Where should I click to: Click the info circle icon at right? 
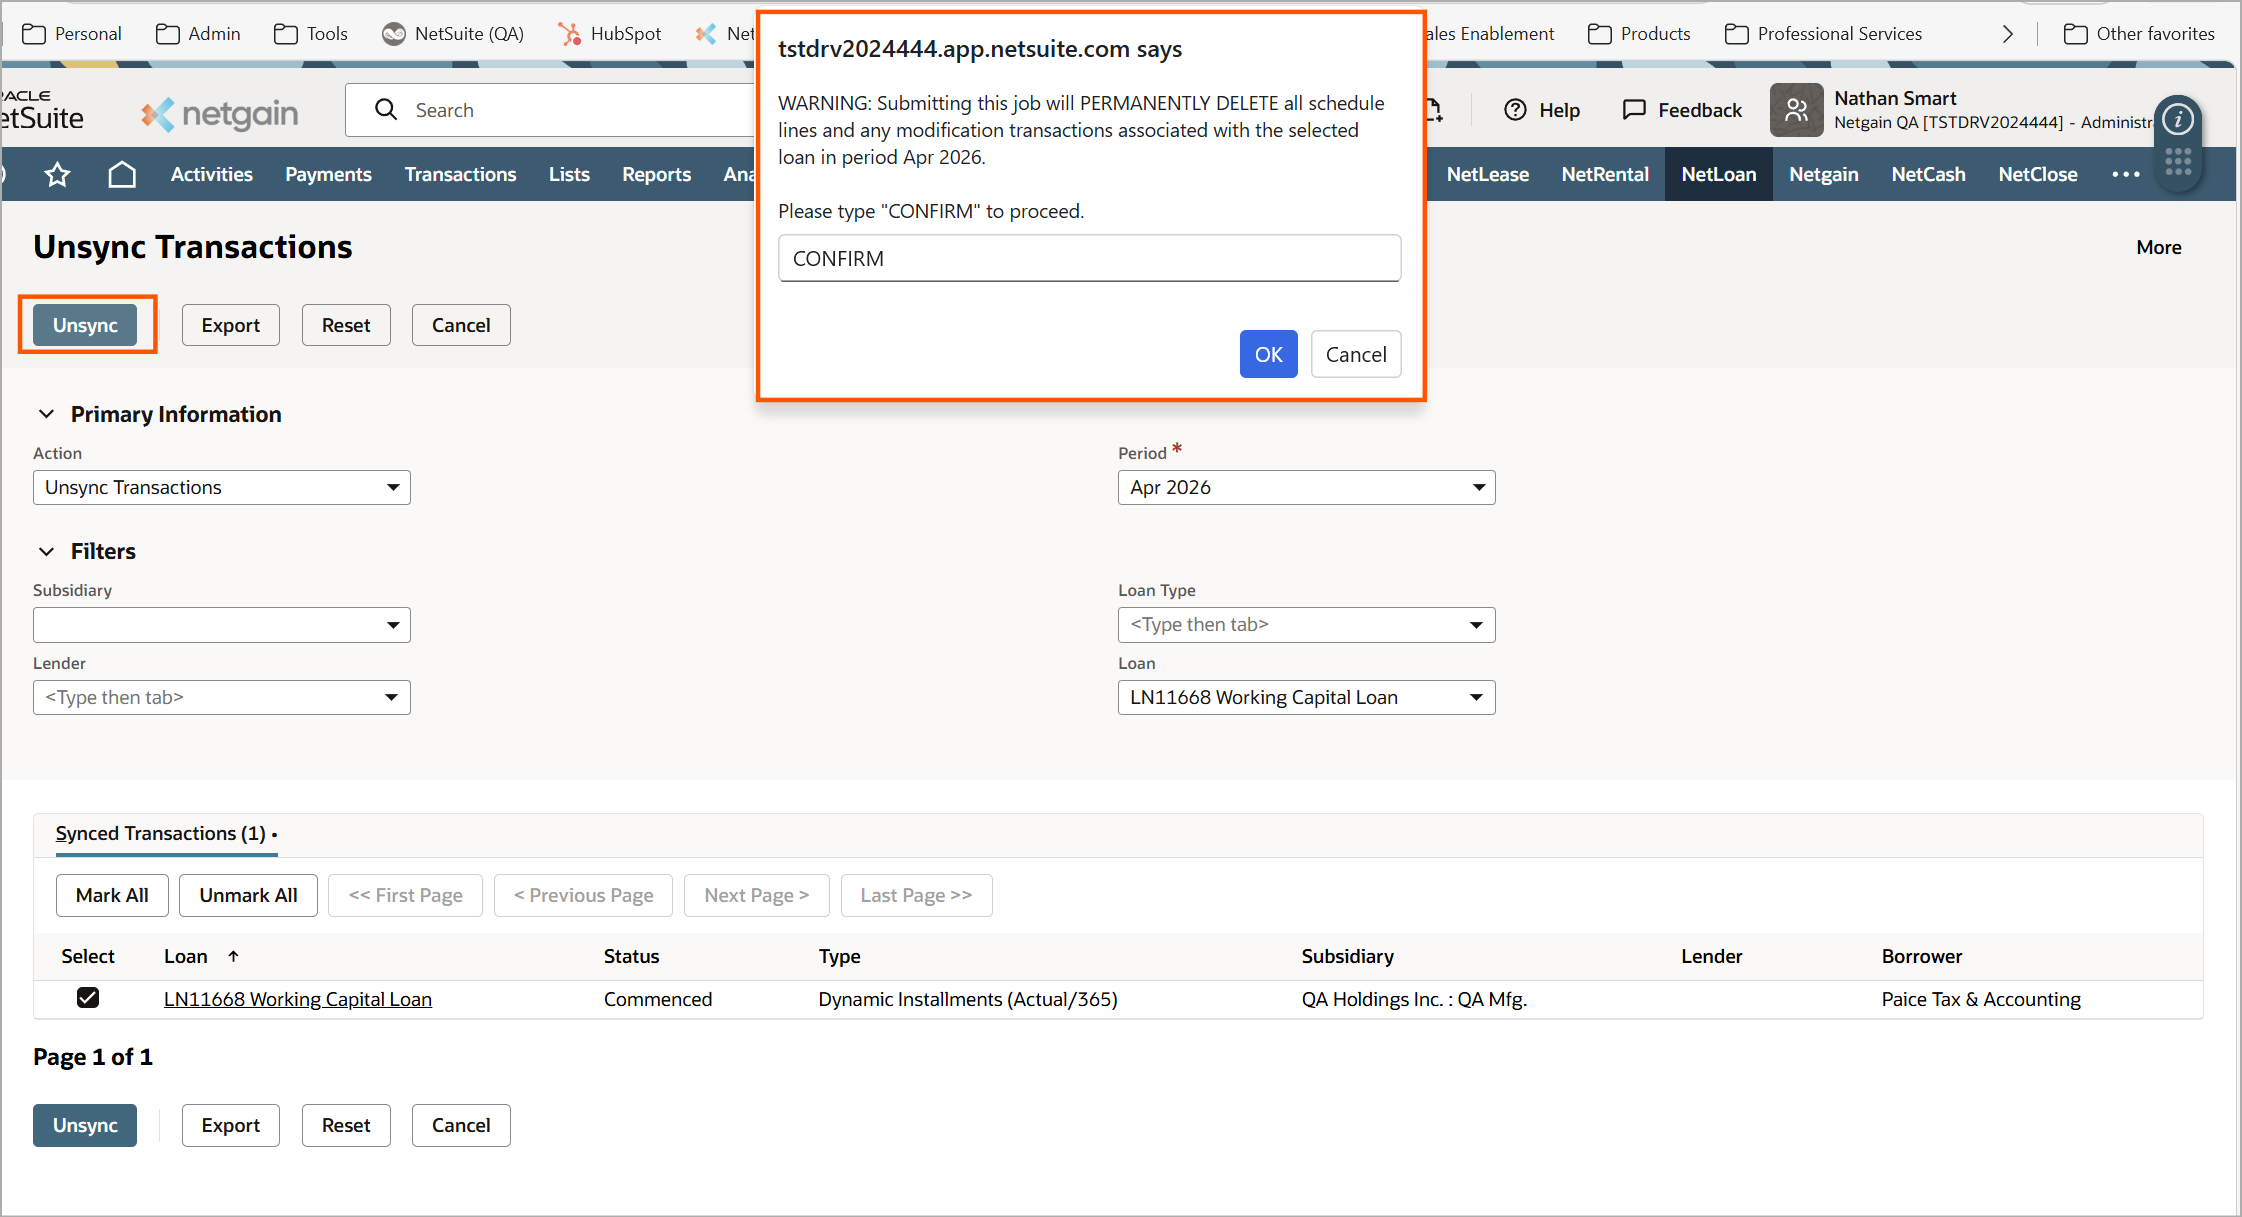tap(2177, 121)
